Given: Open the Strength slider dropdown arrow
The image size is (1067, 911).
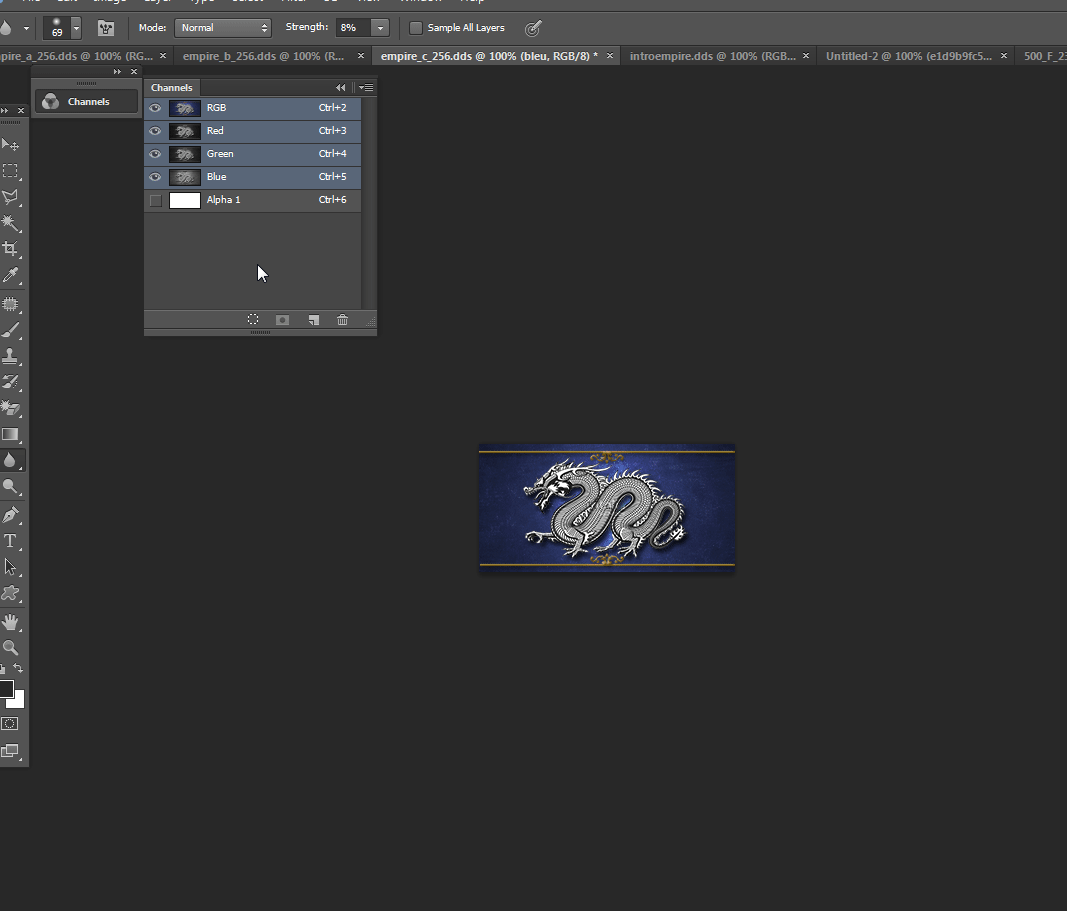Looking at the screenshot, I should point(380,28).
